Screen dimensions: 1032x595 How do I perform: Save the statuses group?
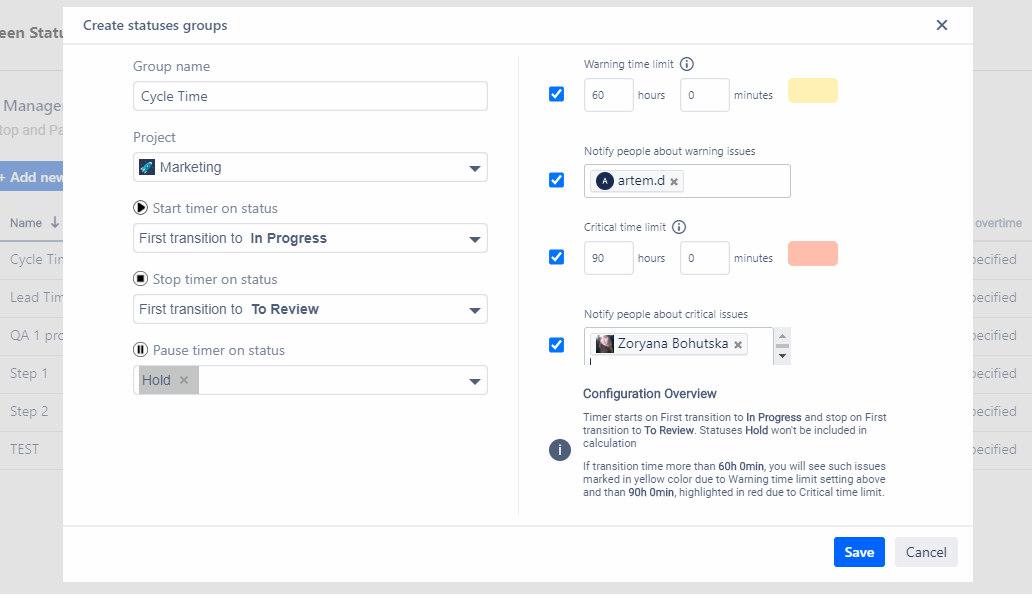pyautogui.click(x=859, y=552)
